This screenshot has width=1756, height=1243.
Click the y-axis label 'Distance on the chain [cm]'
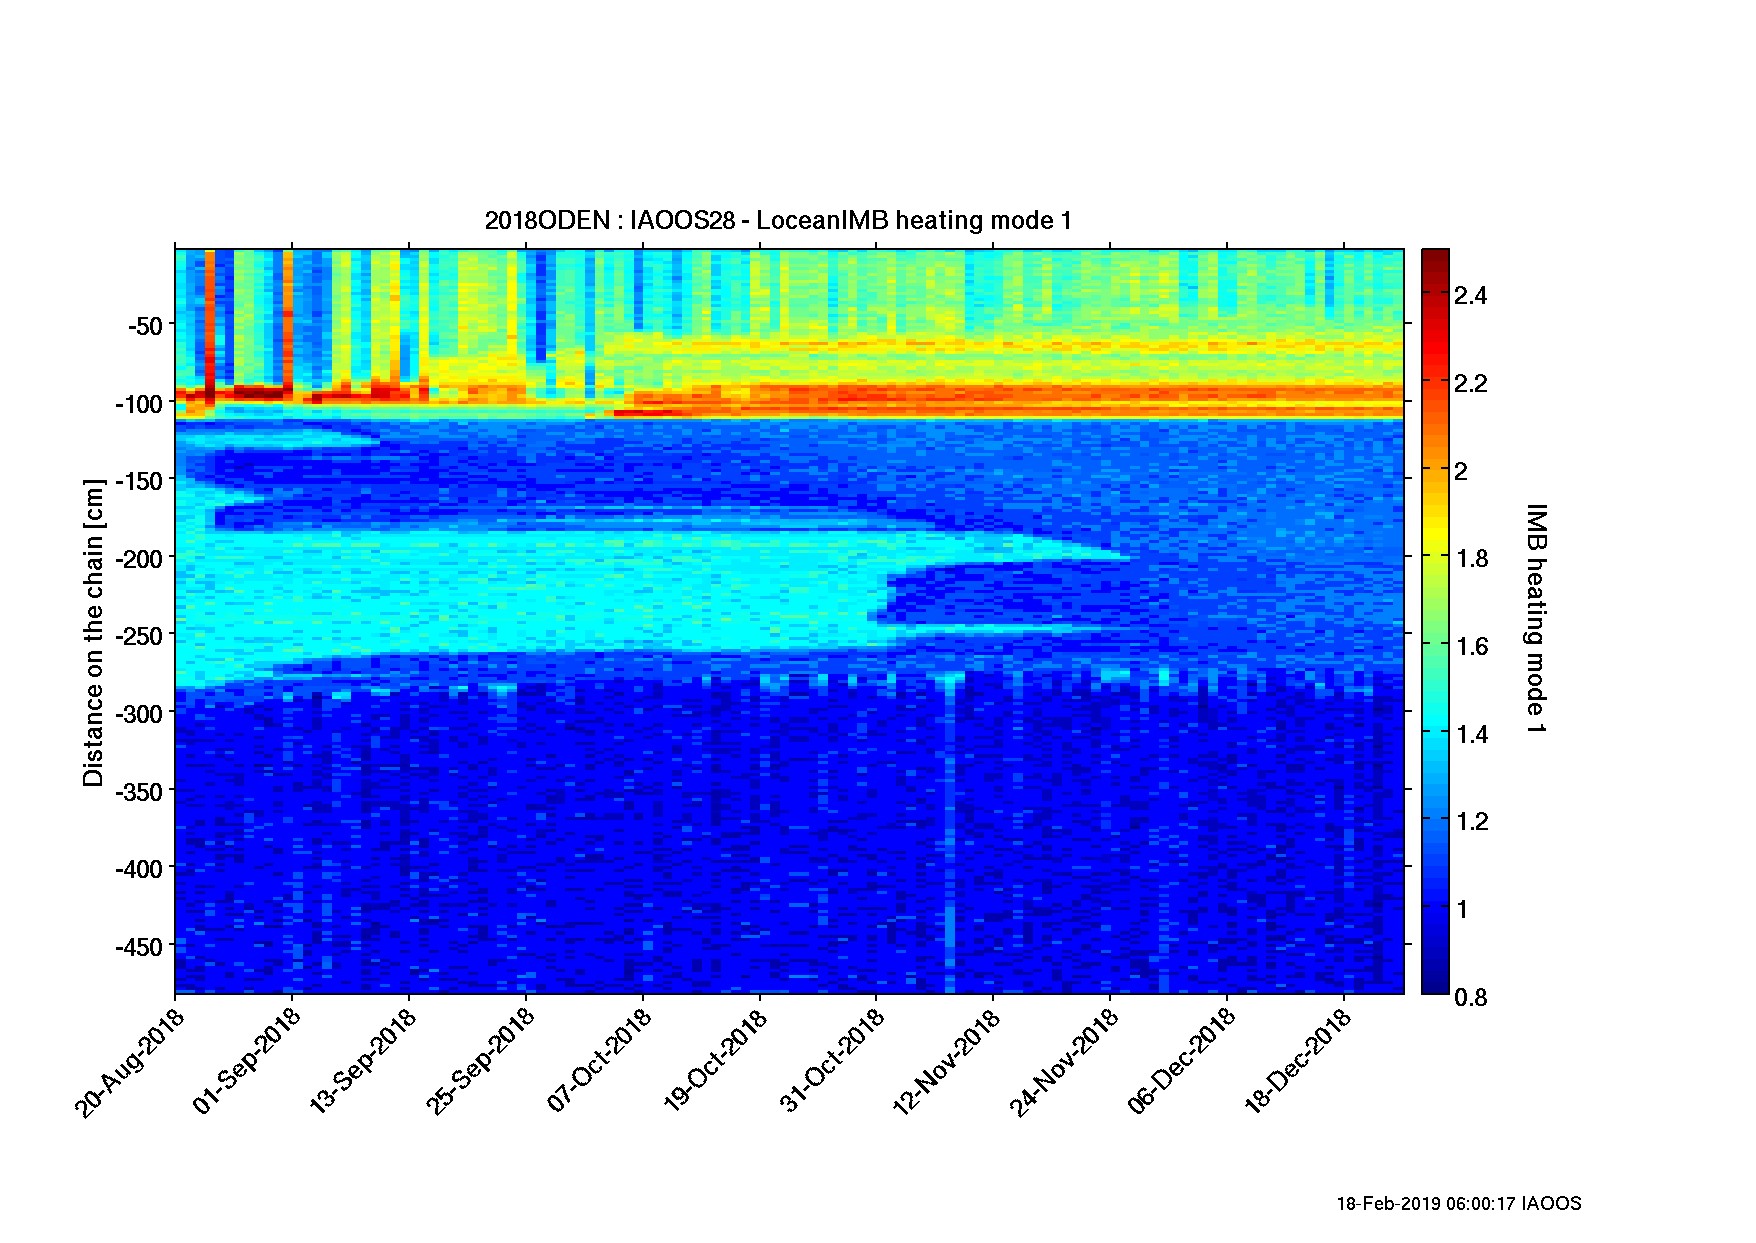93,633
